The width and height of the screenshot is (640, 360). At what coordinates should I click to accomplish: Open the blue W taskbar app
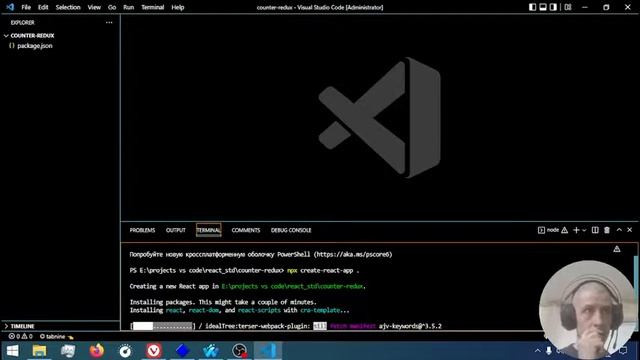[x=211, y=351]
